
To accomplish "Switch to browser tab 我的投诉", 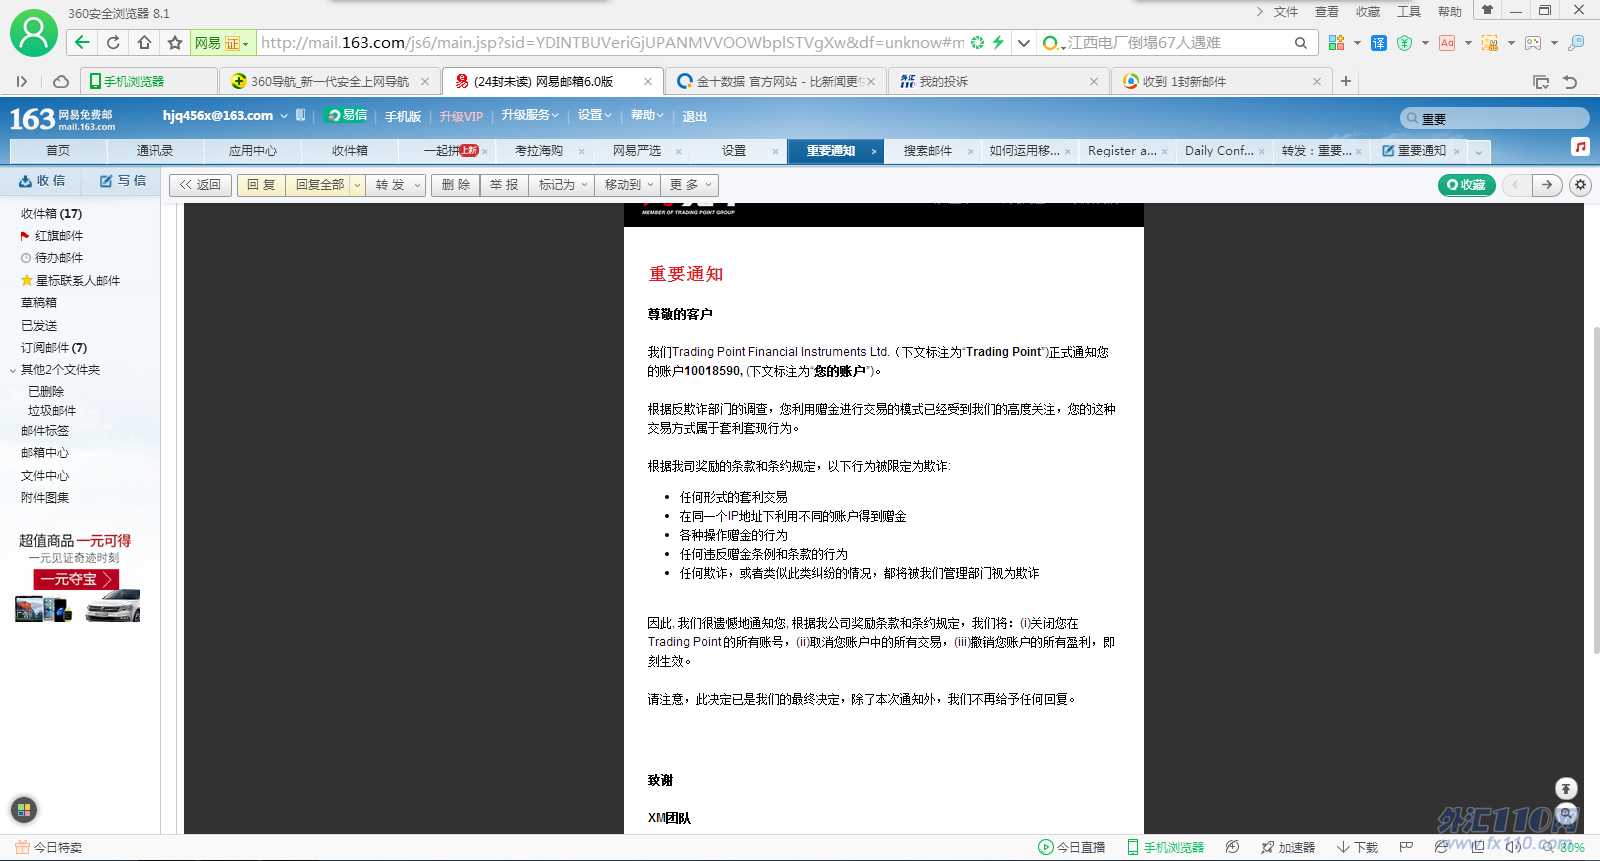I will click(998, 81).
